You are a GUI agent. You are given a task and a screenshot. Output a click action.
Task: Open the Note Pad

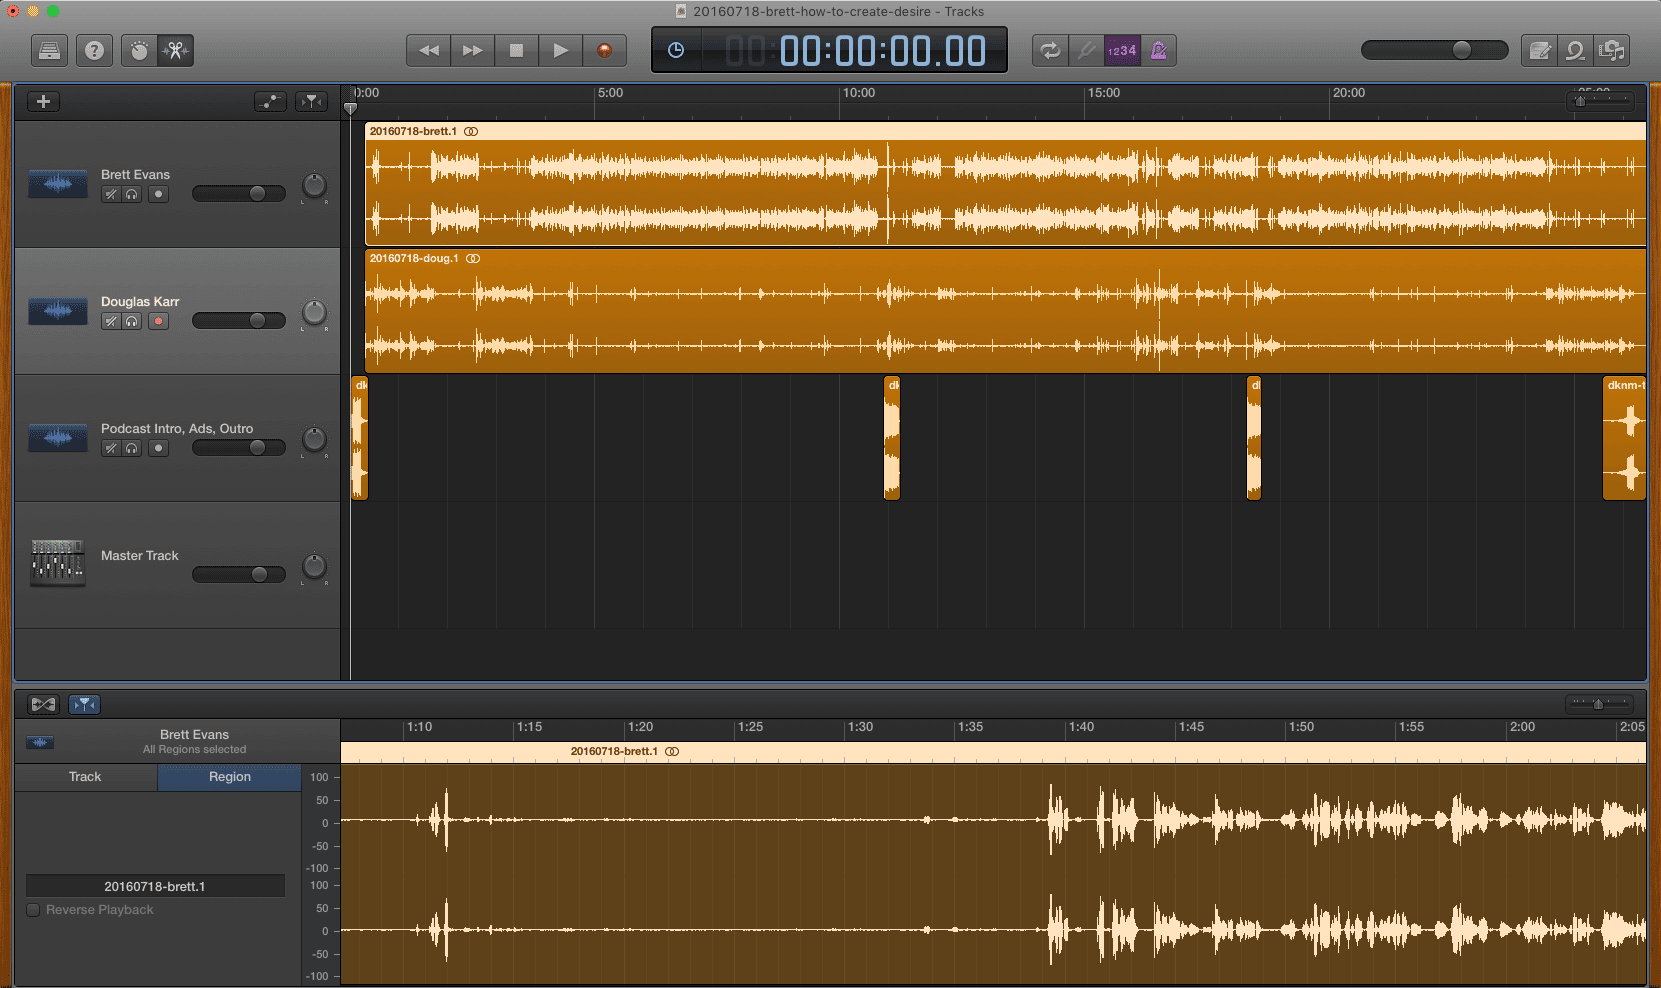(x=1540, y=50)
